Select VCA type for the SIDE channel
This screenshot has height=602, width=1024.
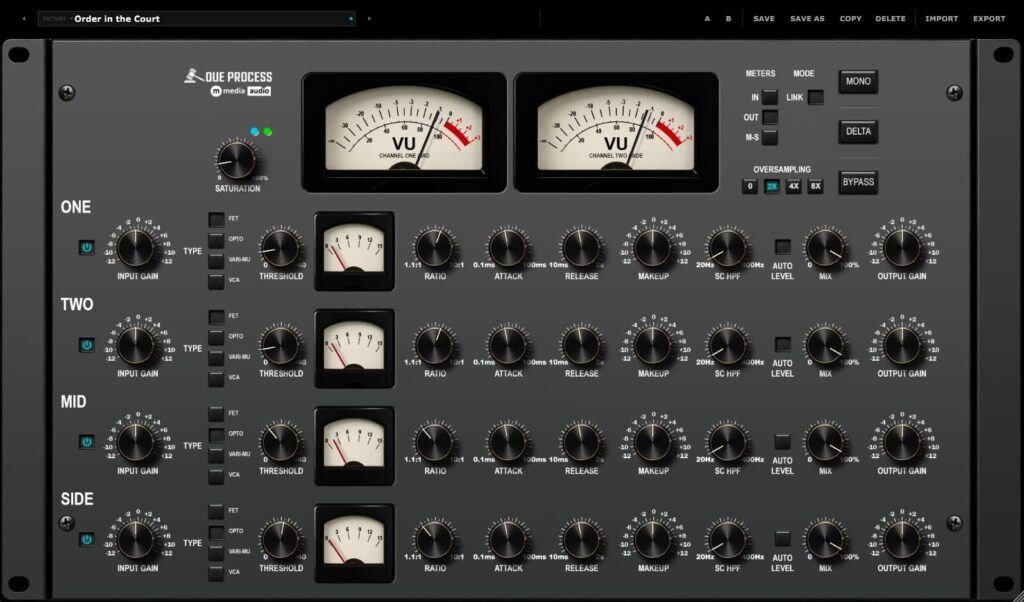pyautogui.click(x=216, y=573)
